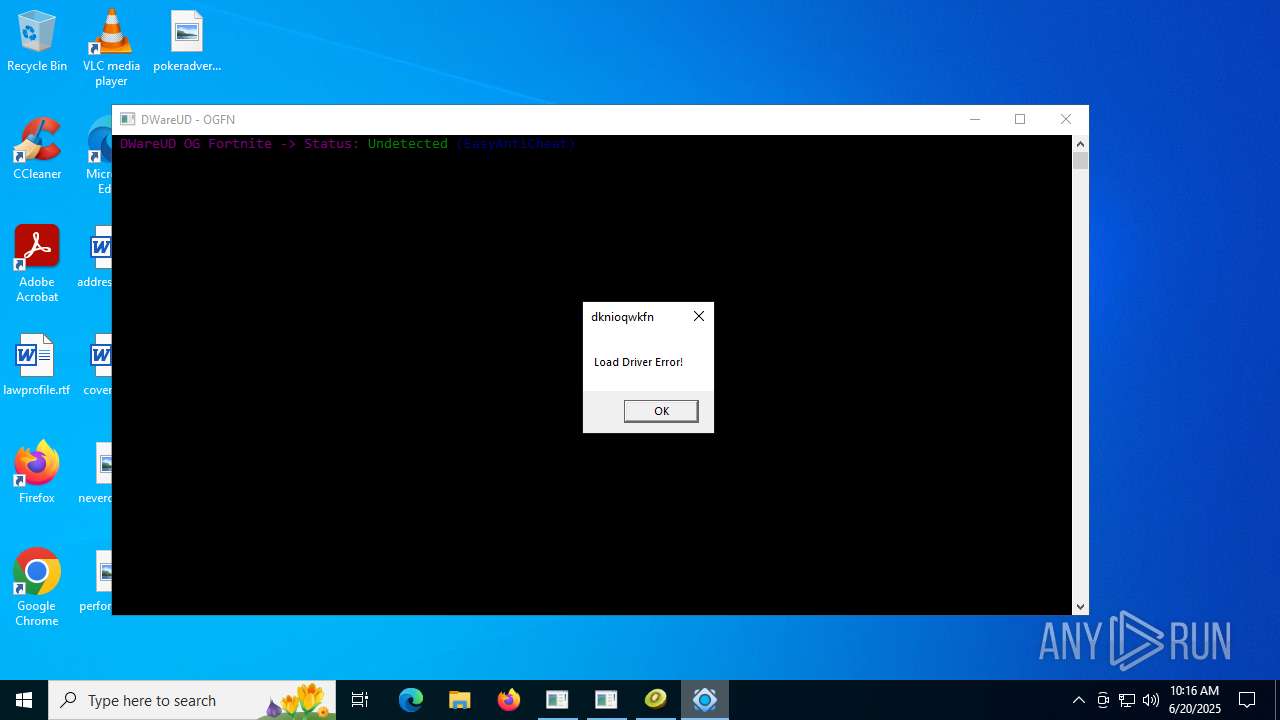
Task: Open the volume control tray icon
Action: point(1151,700)
